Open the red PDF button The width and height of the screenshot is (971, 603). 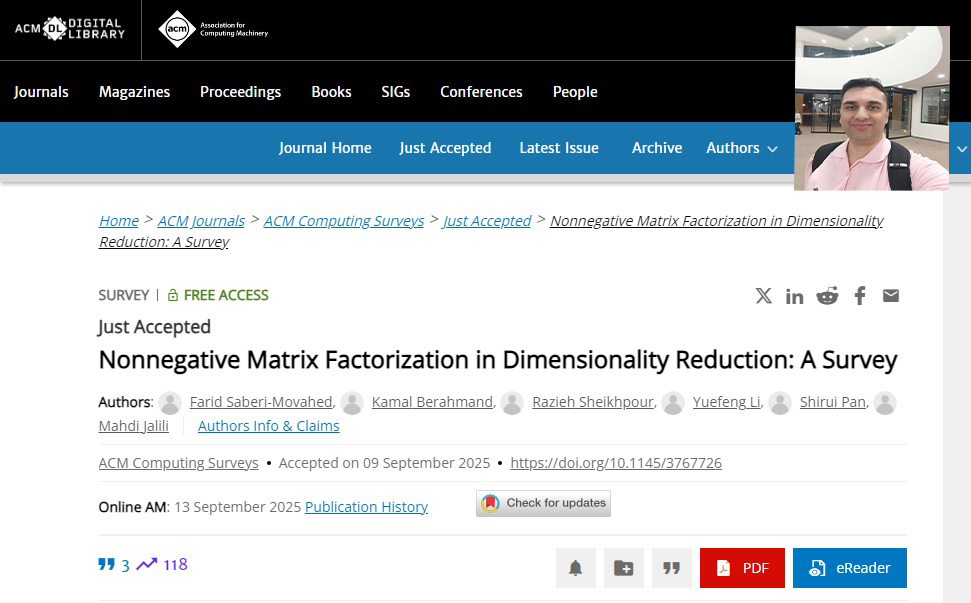[x=742, y=568]
